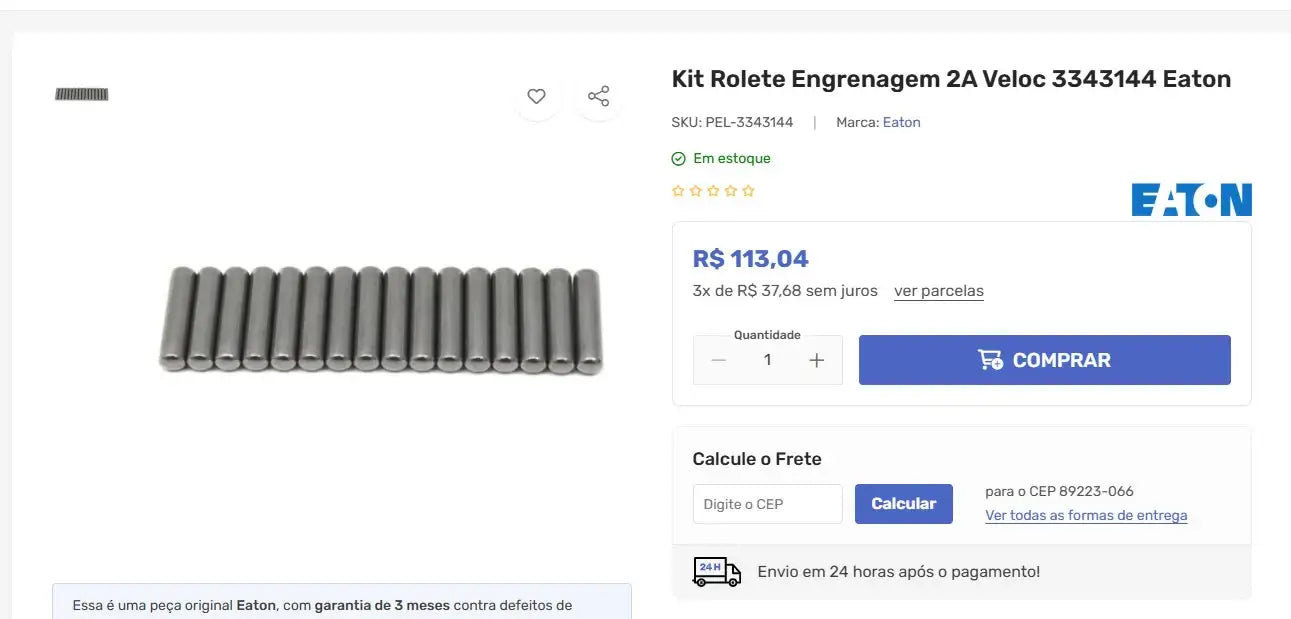Click the plus icon to increase quantity
Screen dimensions: 1291x619
tap(817, 359)
